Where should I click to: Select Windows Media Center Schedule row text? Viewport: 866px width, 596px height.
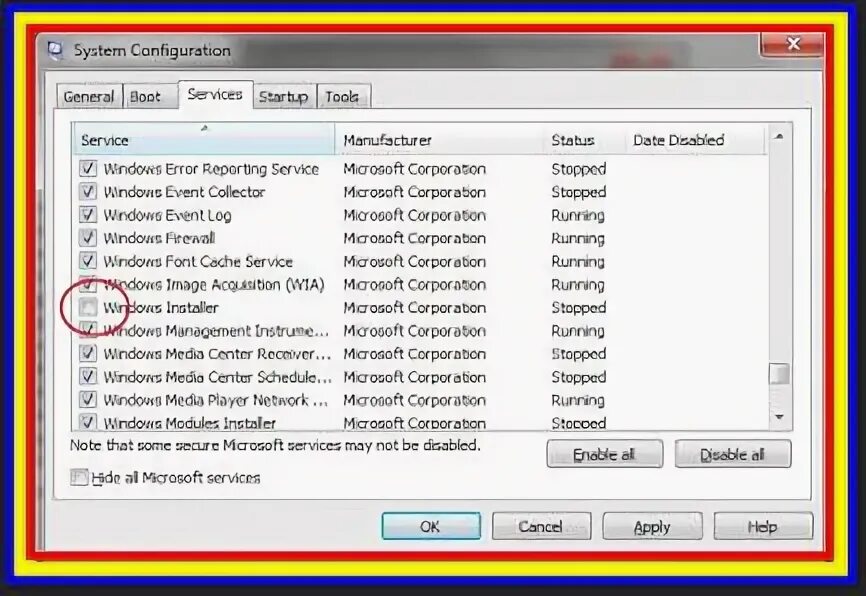(x=218, y=377)
